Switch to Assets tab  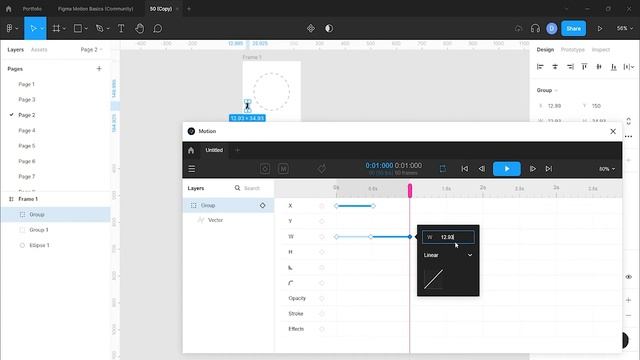coord(39,49)
